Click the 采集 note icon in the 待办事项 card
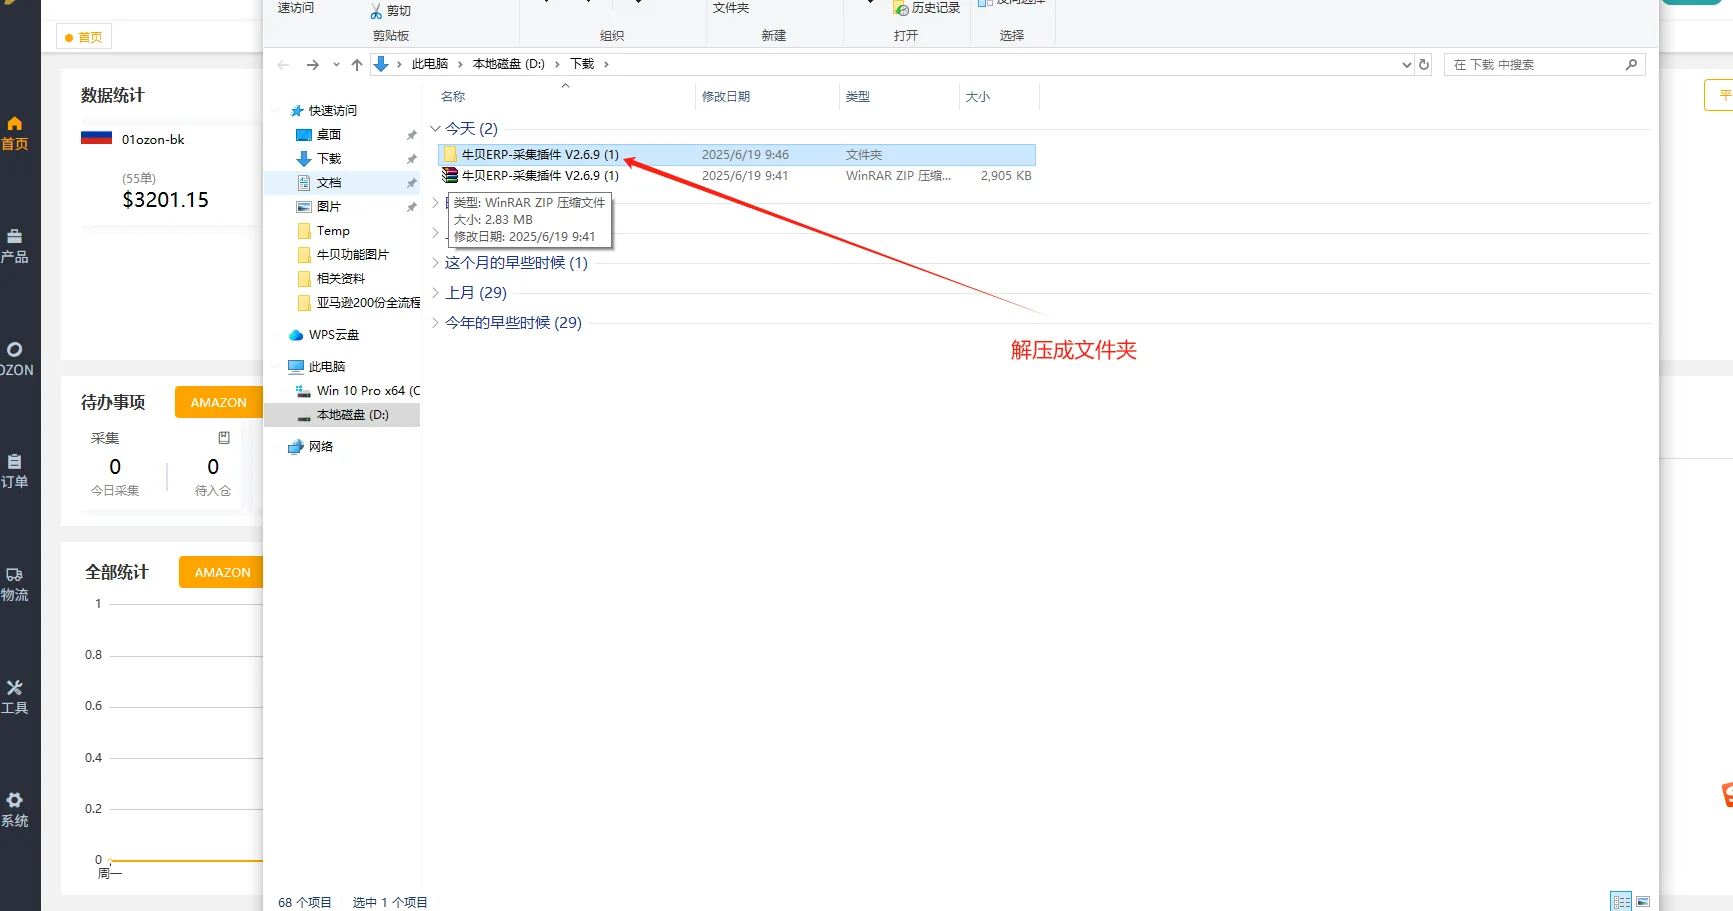Viewport: 1733px width, 911px height. (224, 438)
